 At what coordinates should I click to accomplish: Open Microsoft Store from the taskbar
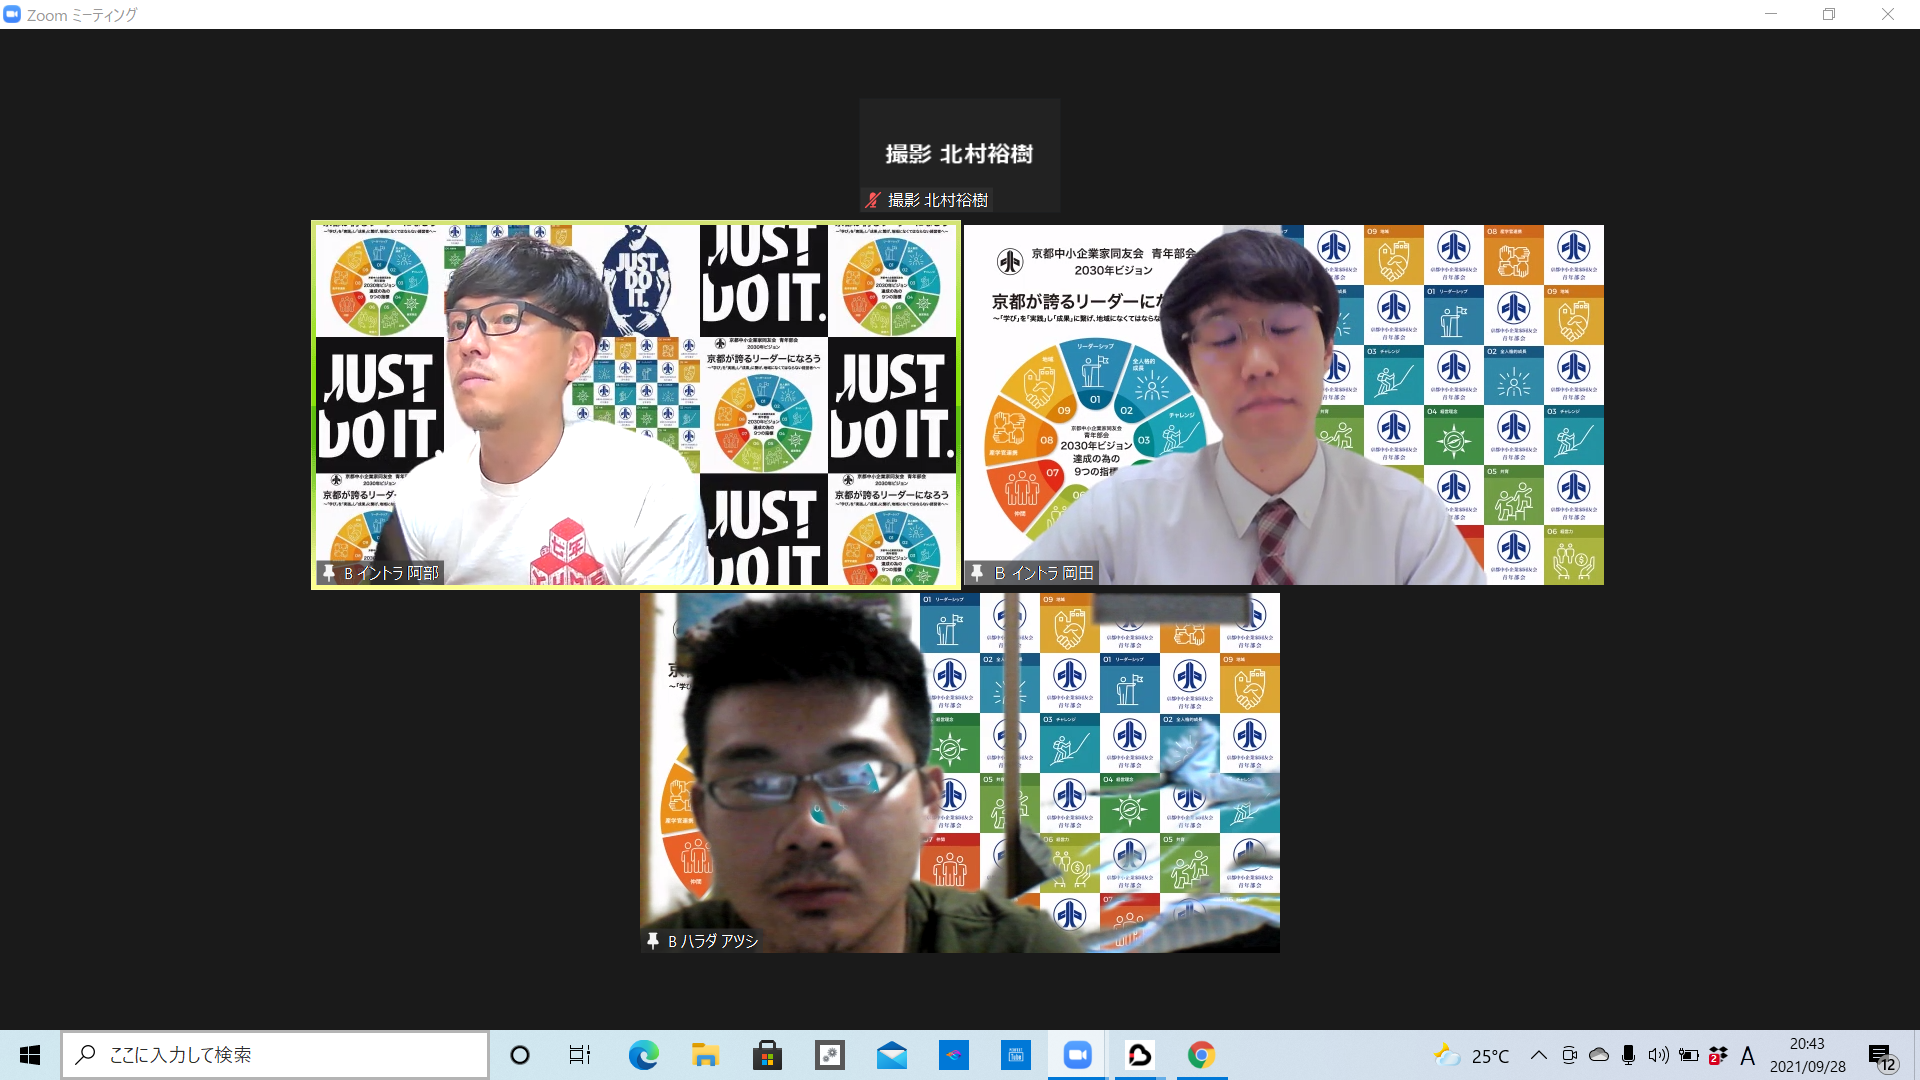(x=767, y=1055)
